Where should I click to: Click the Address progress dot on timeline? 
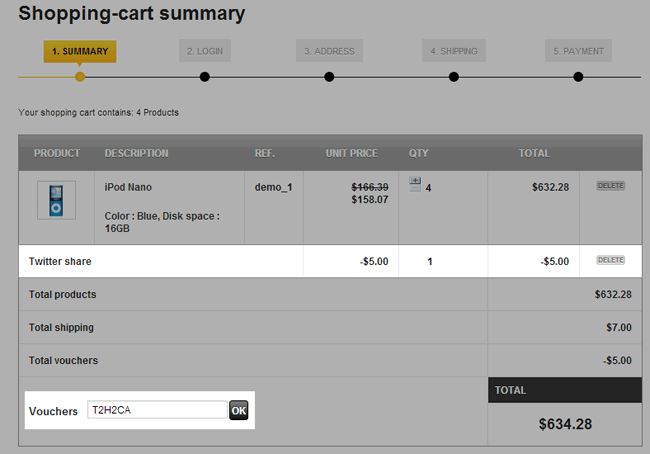tap(329, 77)
